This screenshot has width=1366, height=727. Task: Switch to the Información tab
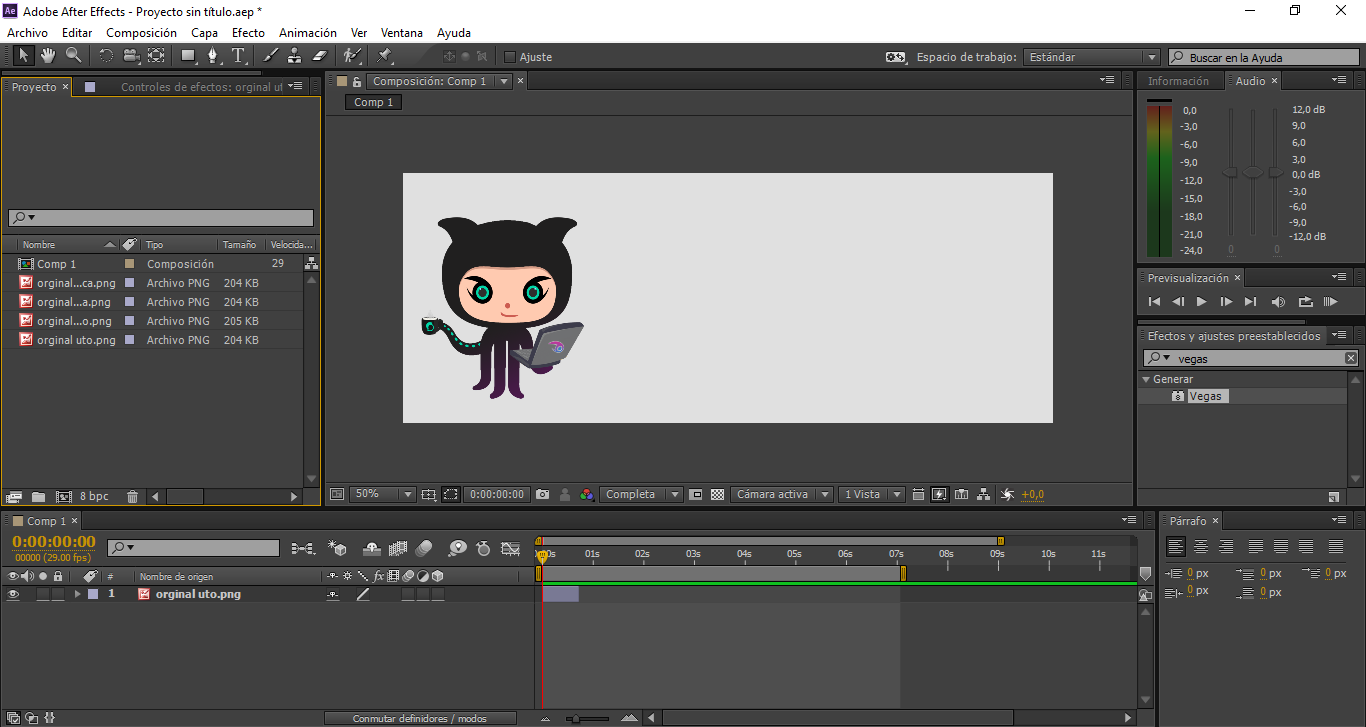click(1178, 81)
